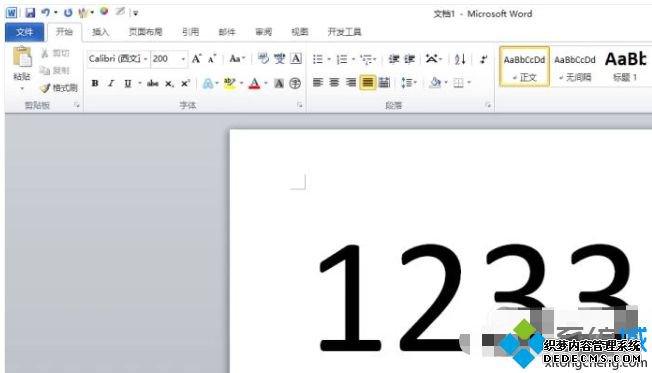Select Align Text Right
The height and width of the screenshot is (373, 652).
[x=351, y=82]
